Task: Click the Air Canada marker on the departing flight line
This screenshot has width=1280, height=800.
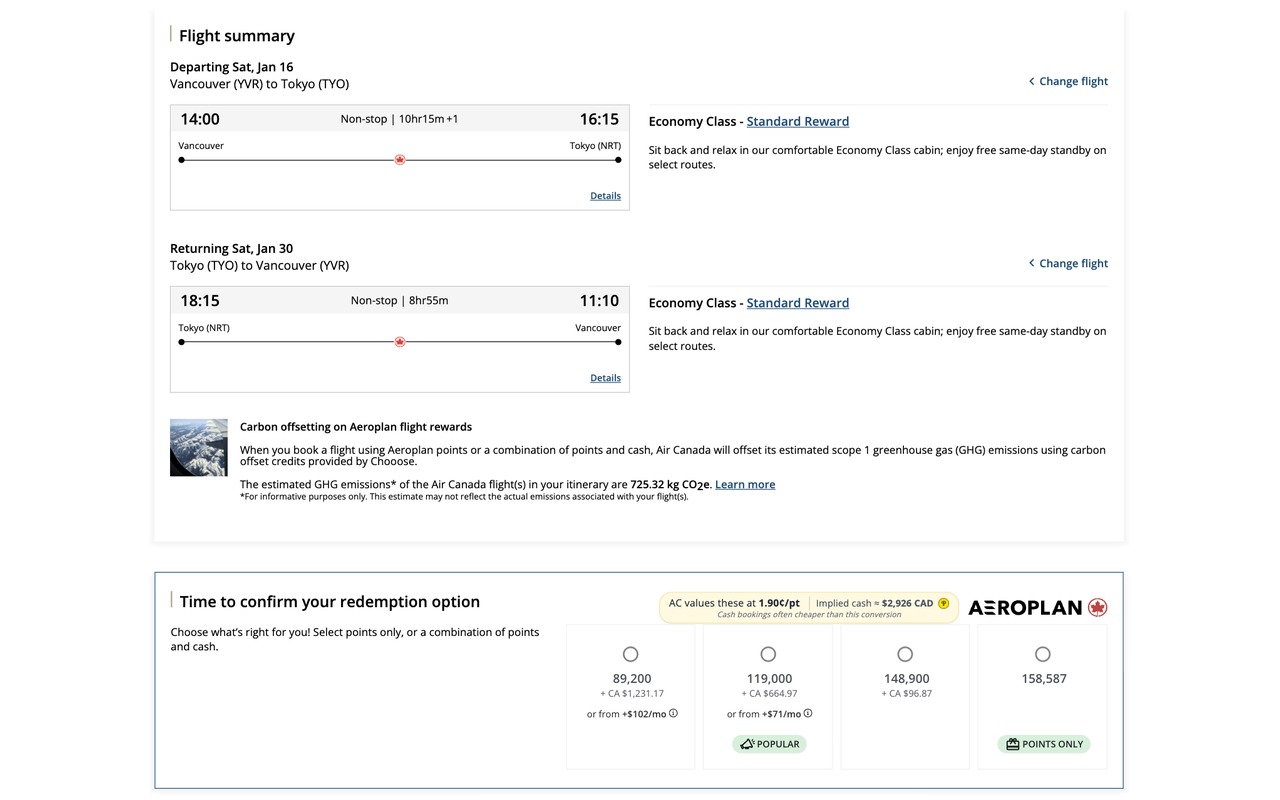Action: point(400,160)
